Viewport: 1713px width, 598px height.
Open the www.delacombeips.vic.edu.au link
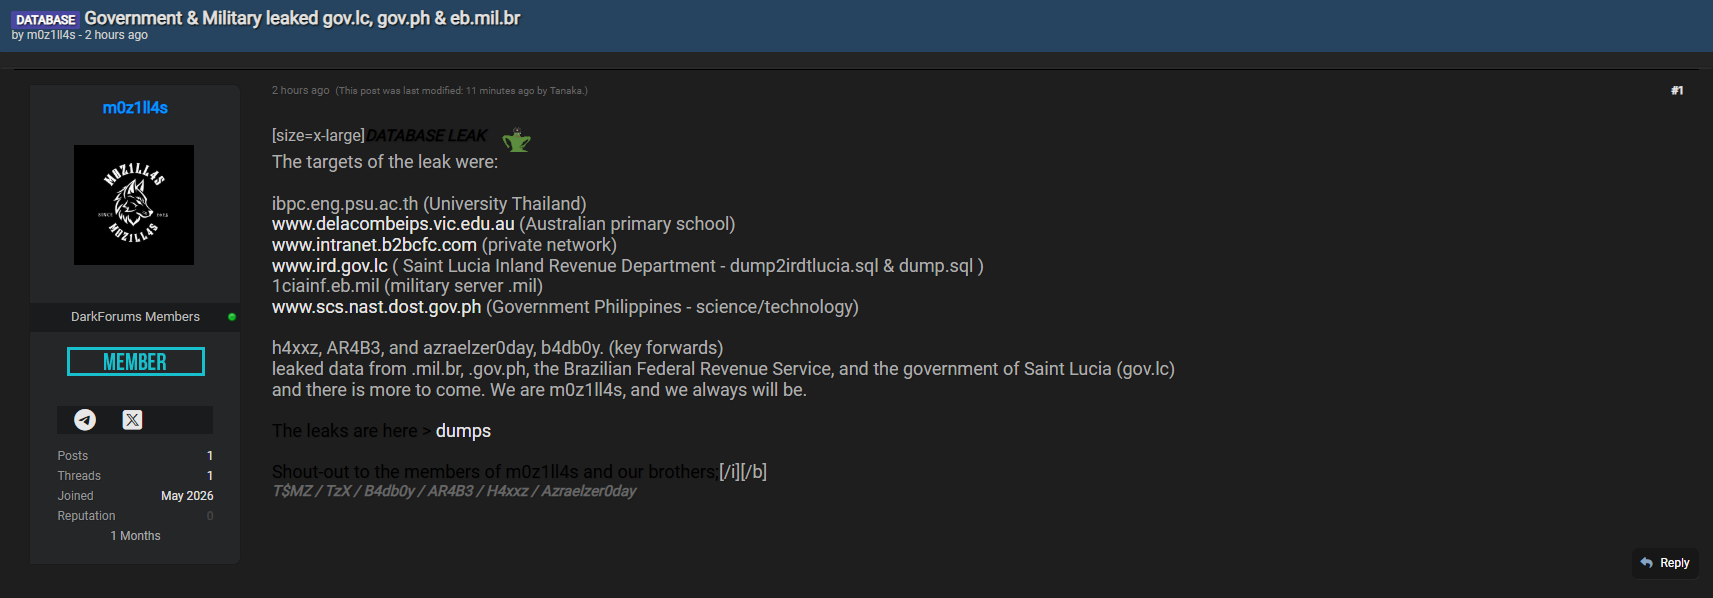click(x=393, y=224)
